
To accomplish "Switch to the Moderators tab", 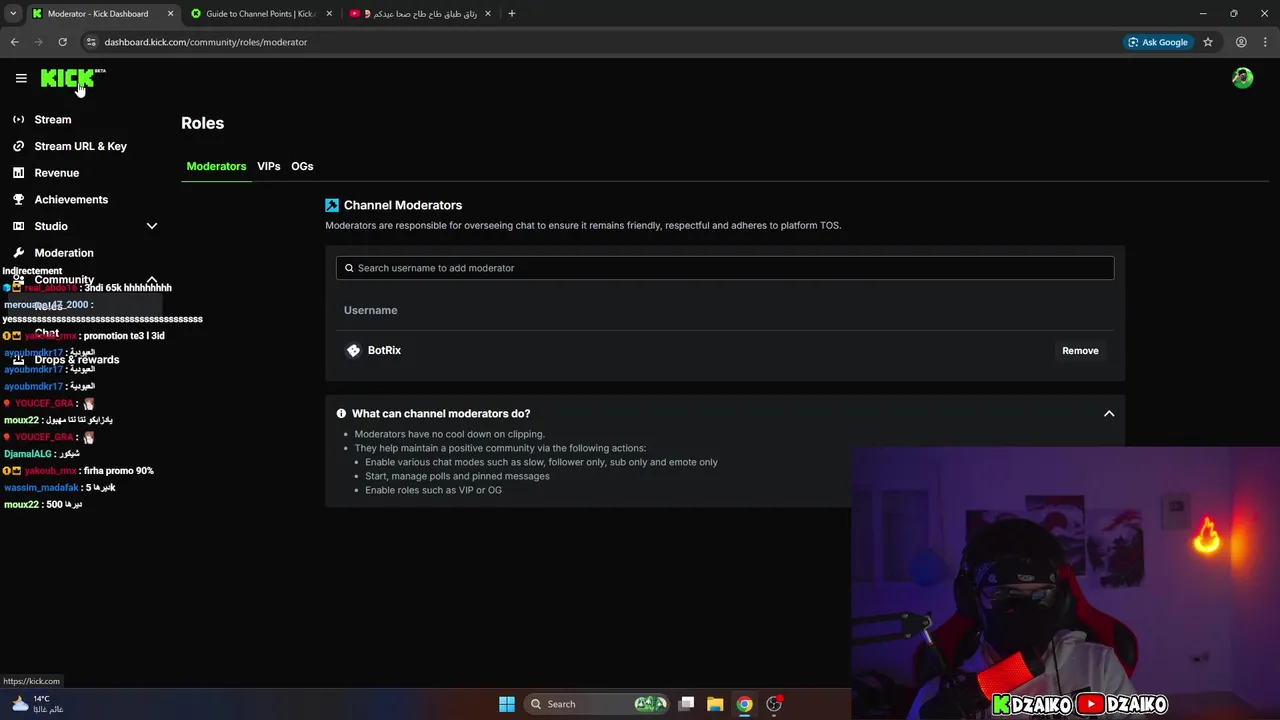I will pos(216,166).
